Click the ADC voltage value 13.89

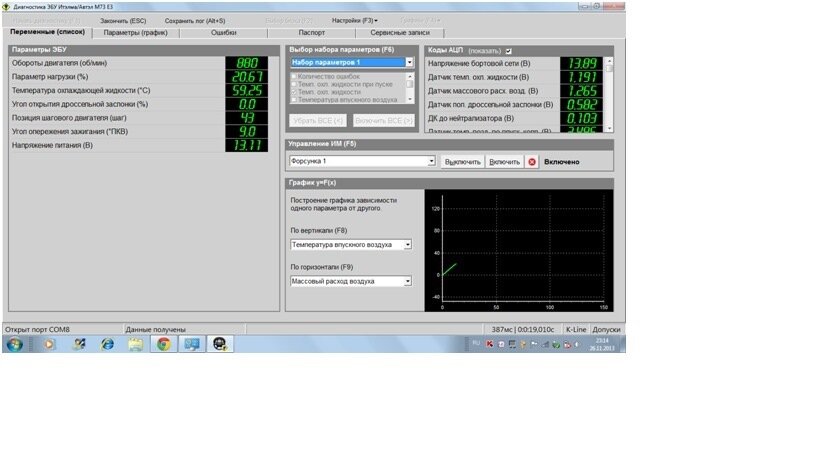tap(581, 63)
